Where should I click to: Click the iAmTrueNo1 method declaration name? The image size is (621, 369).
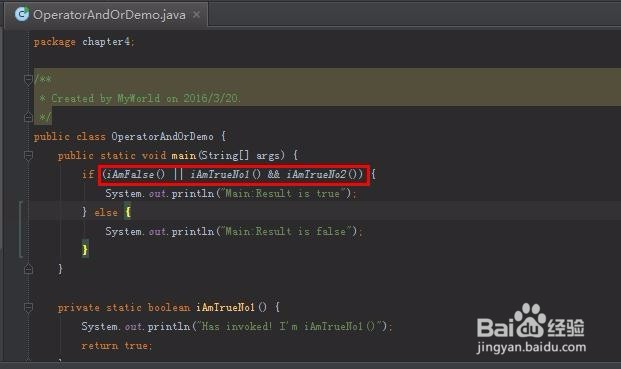(225, 307)
